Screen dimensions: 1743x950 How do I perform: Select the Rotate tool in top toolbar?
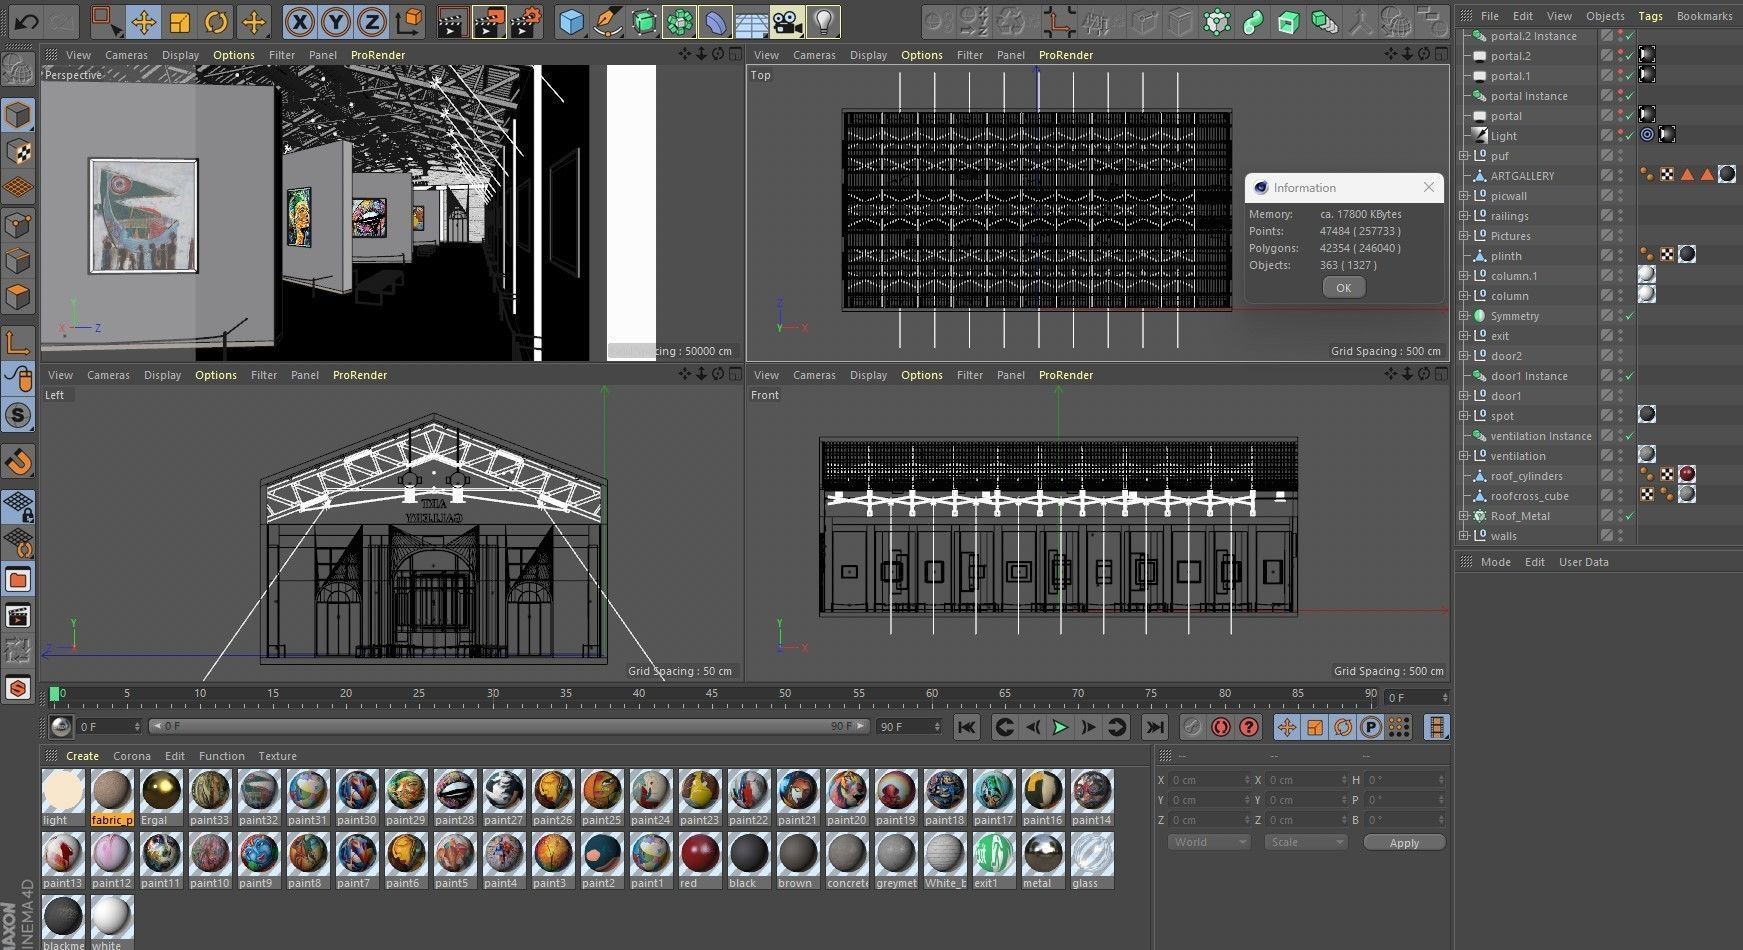(216, 22)
